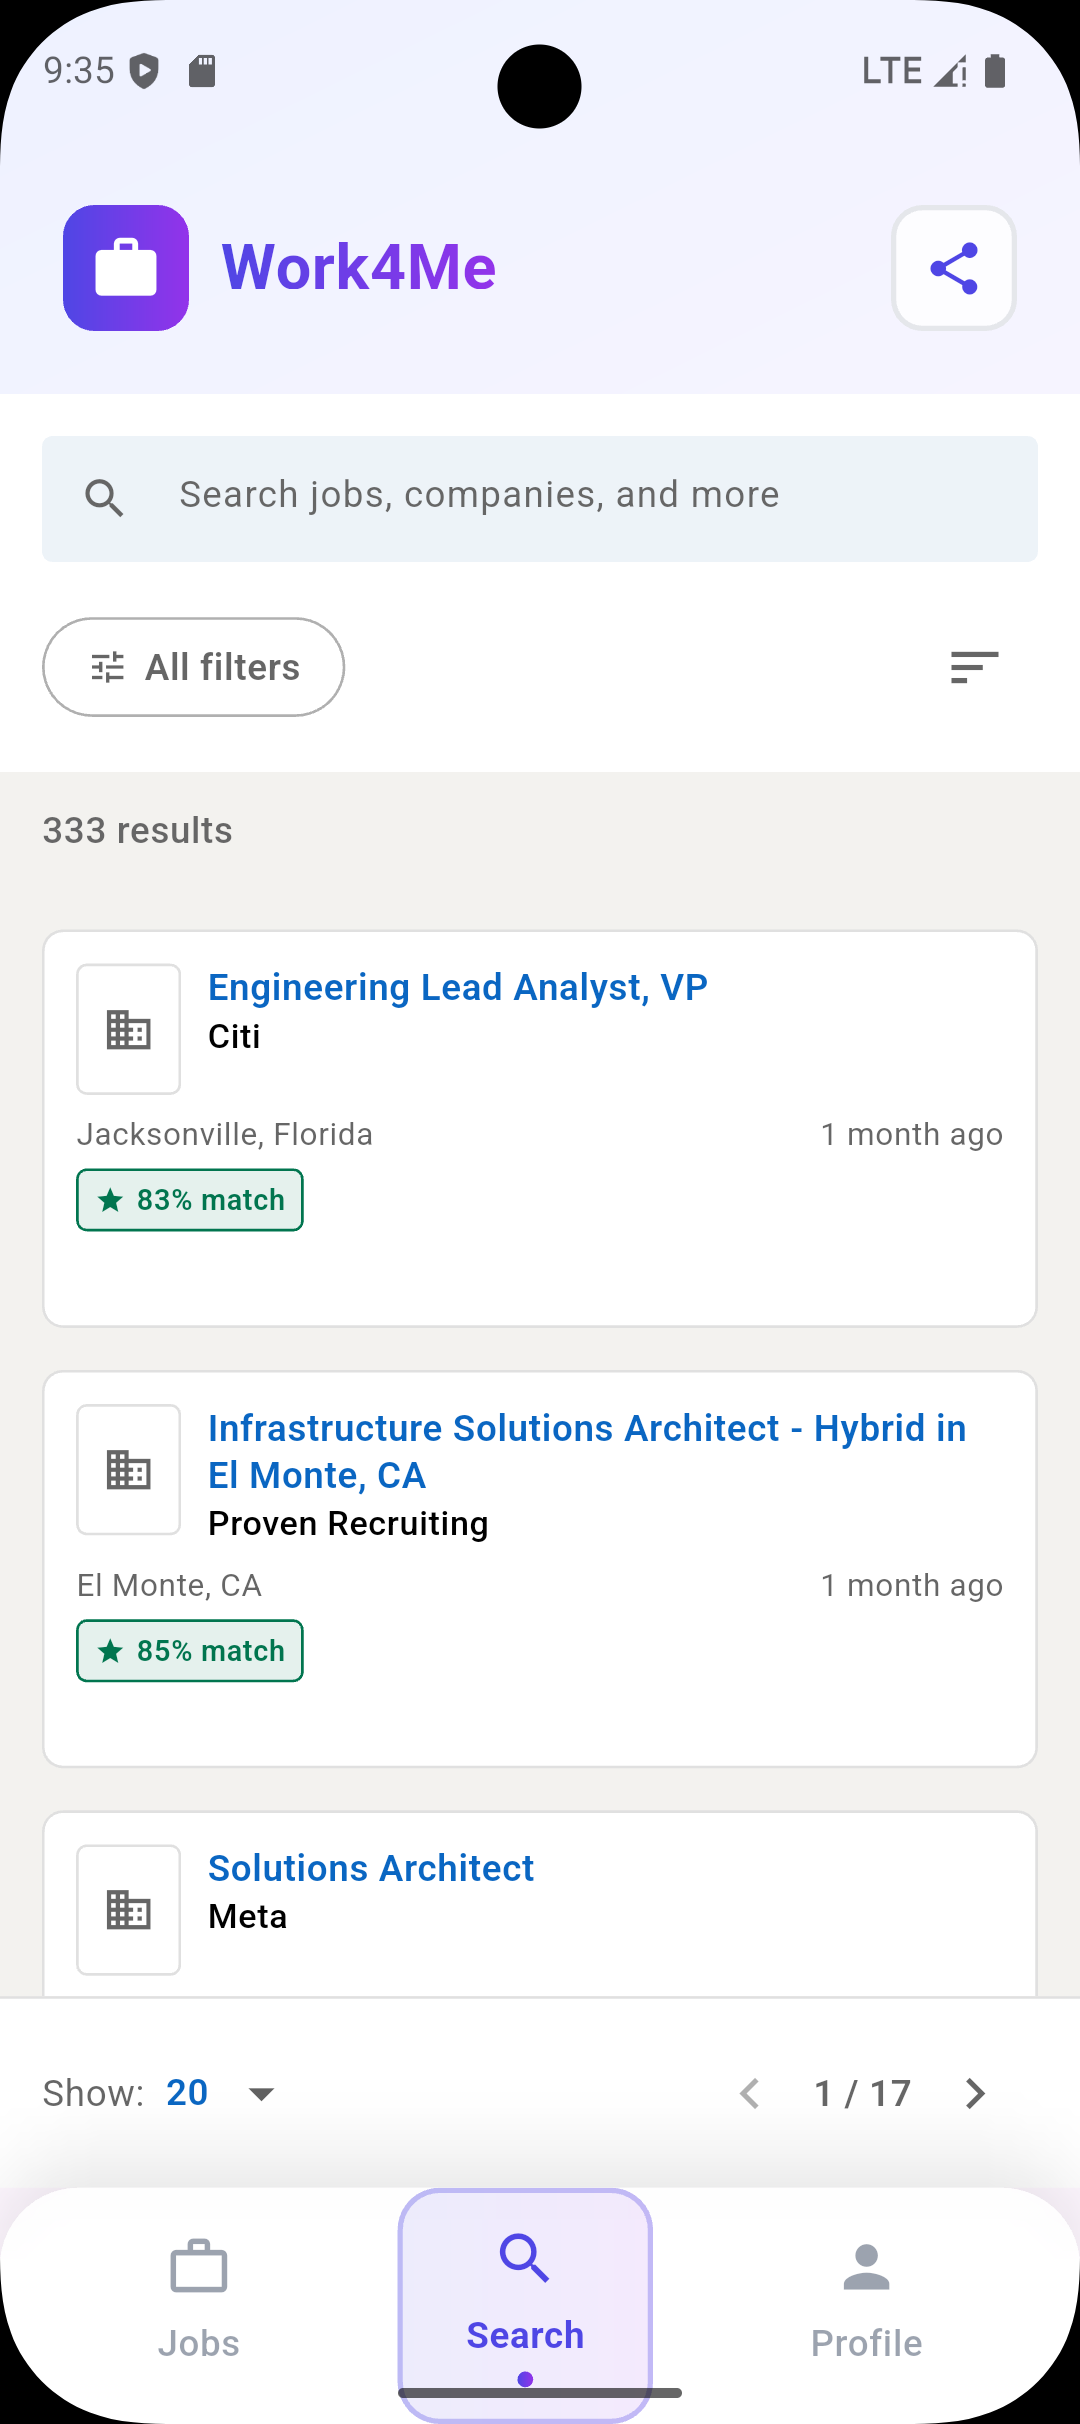Click Proven Recruiting's building icon
The height and width of the screenshot is (2424, 1080).
(x=128, y=1470)
